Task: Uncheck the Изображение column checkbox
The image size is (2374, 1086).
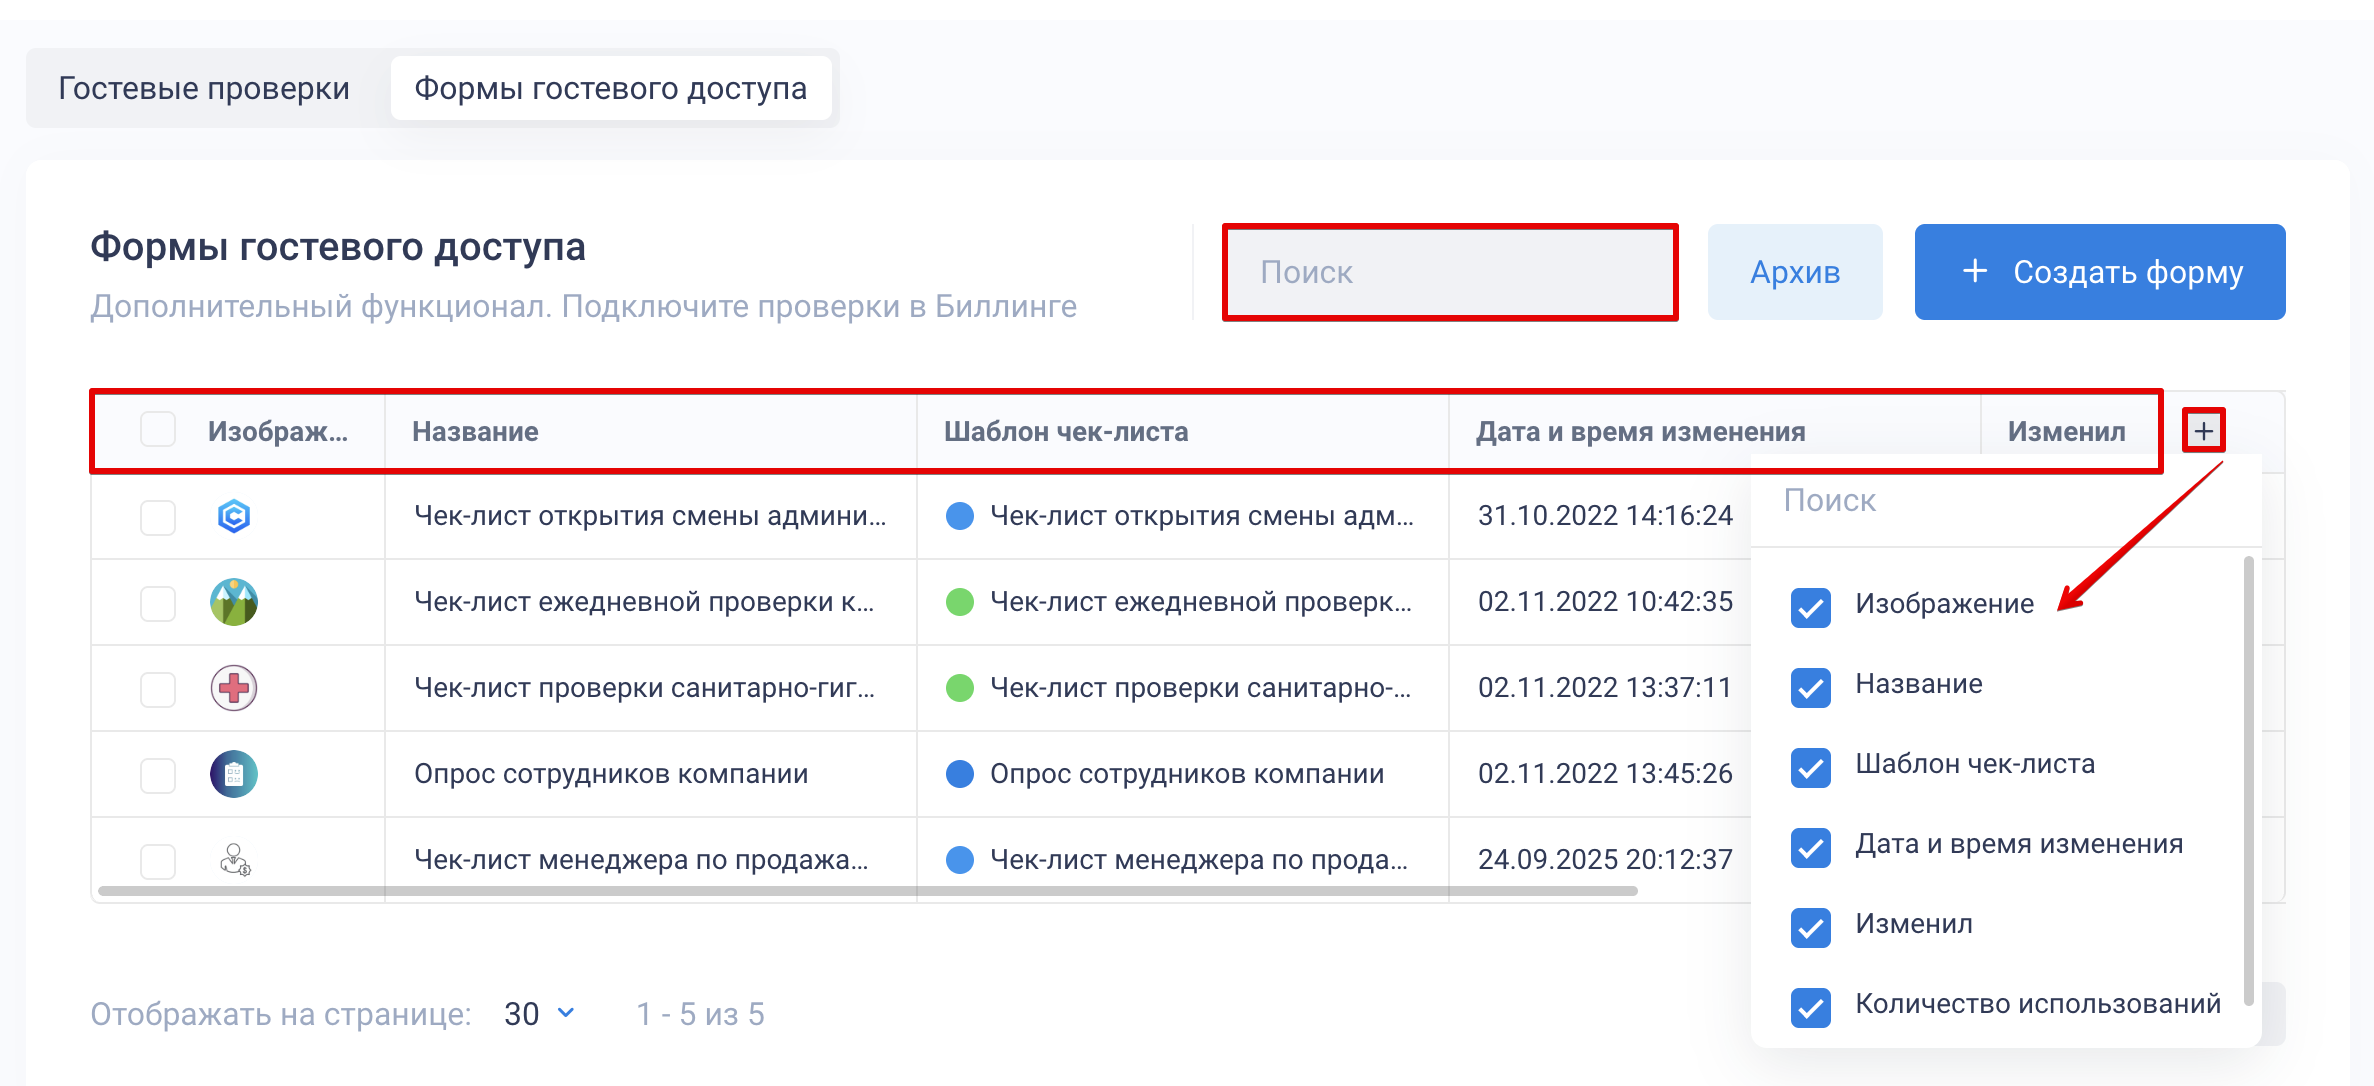Action: pos(1810,606)
